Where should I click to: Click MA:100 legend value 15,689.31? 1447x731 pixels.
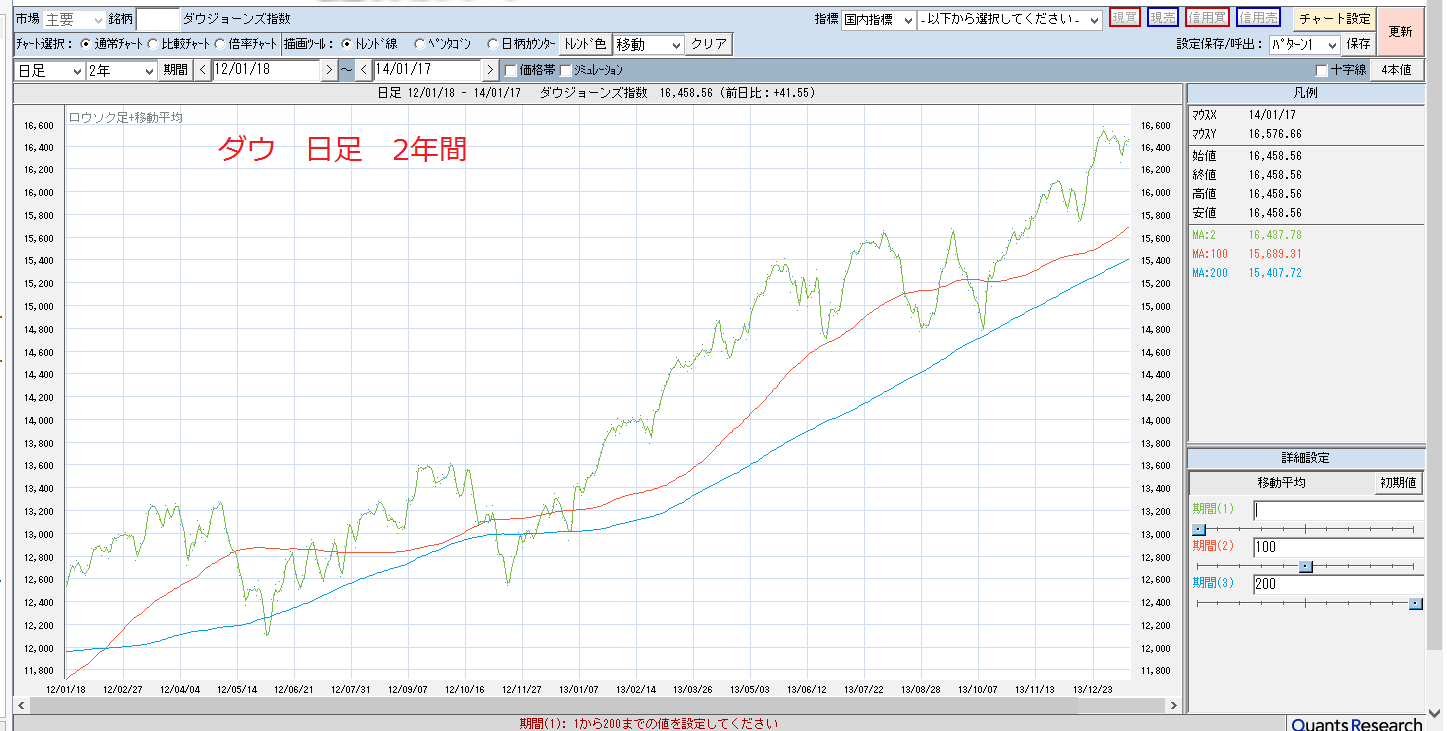[1275, 254]
